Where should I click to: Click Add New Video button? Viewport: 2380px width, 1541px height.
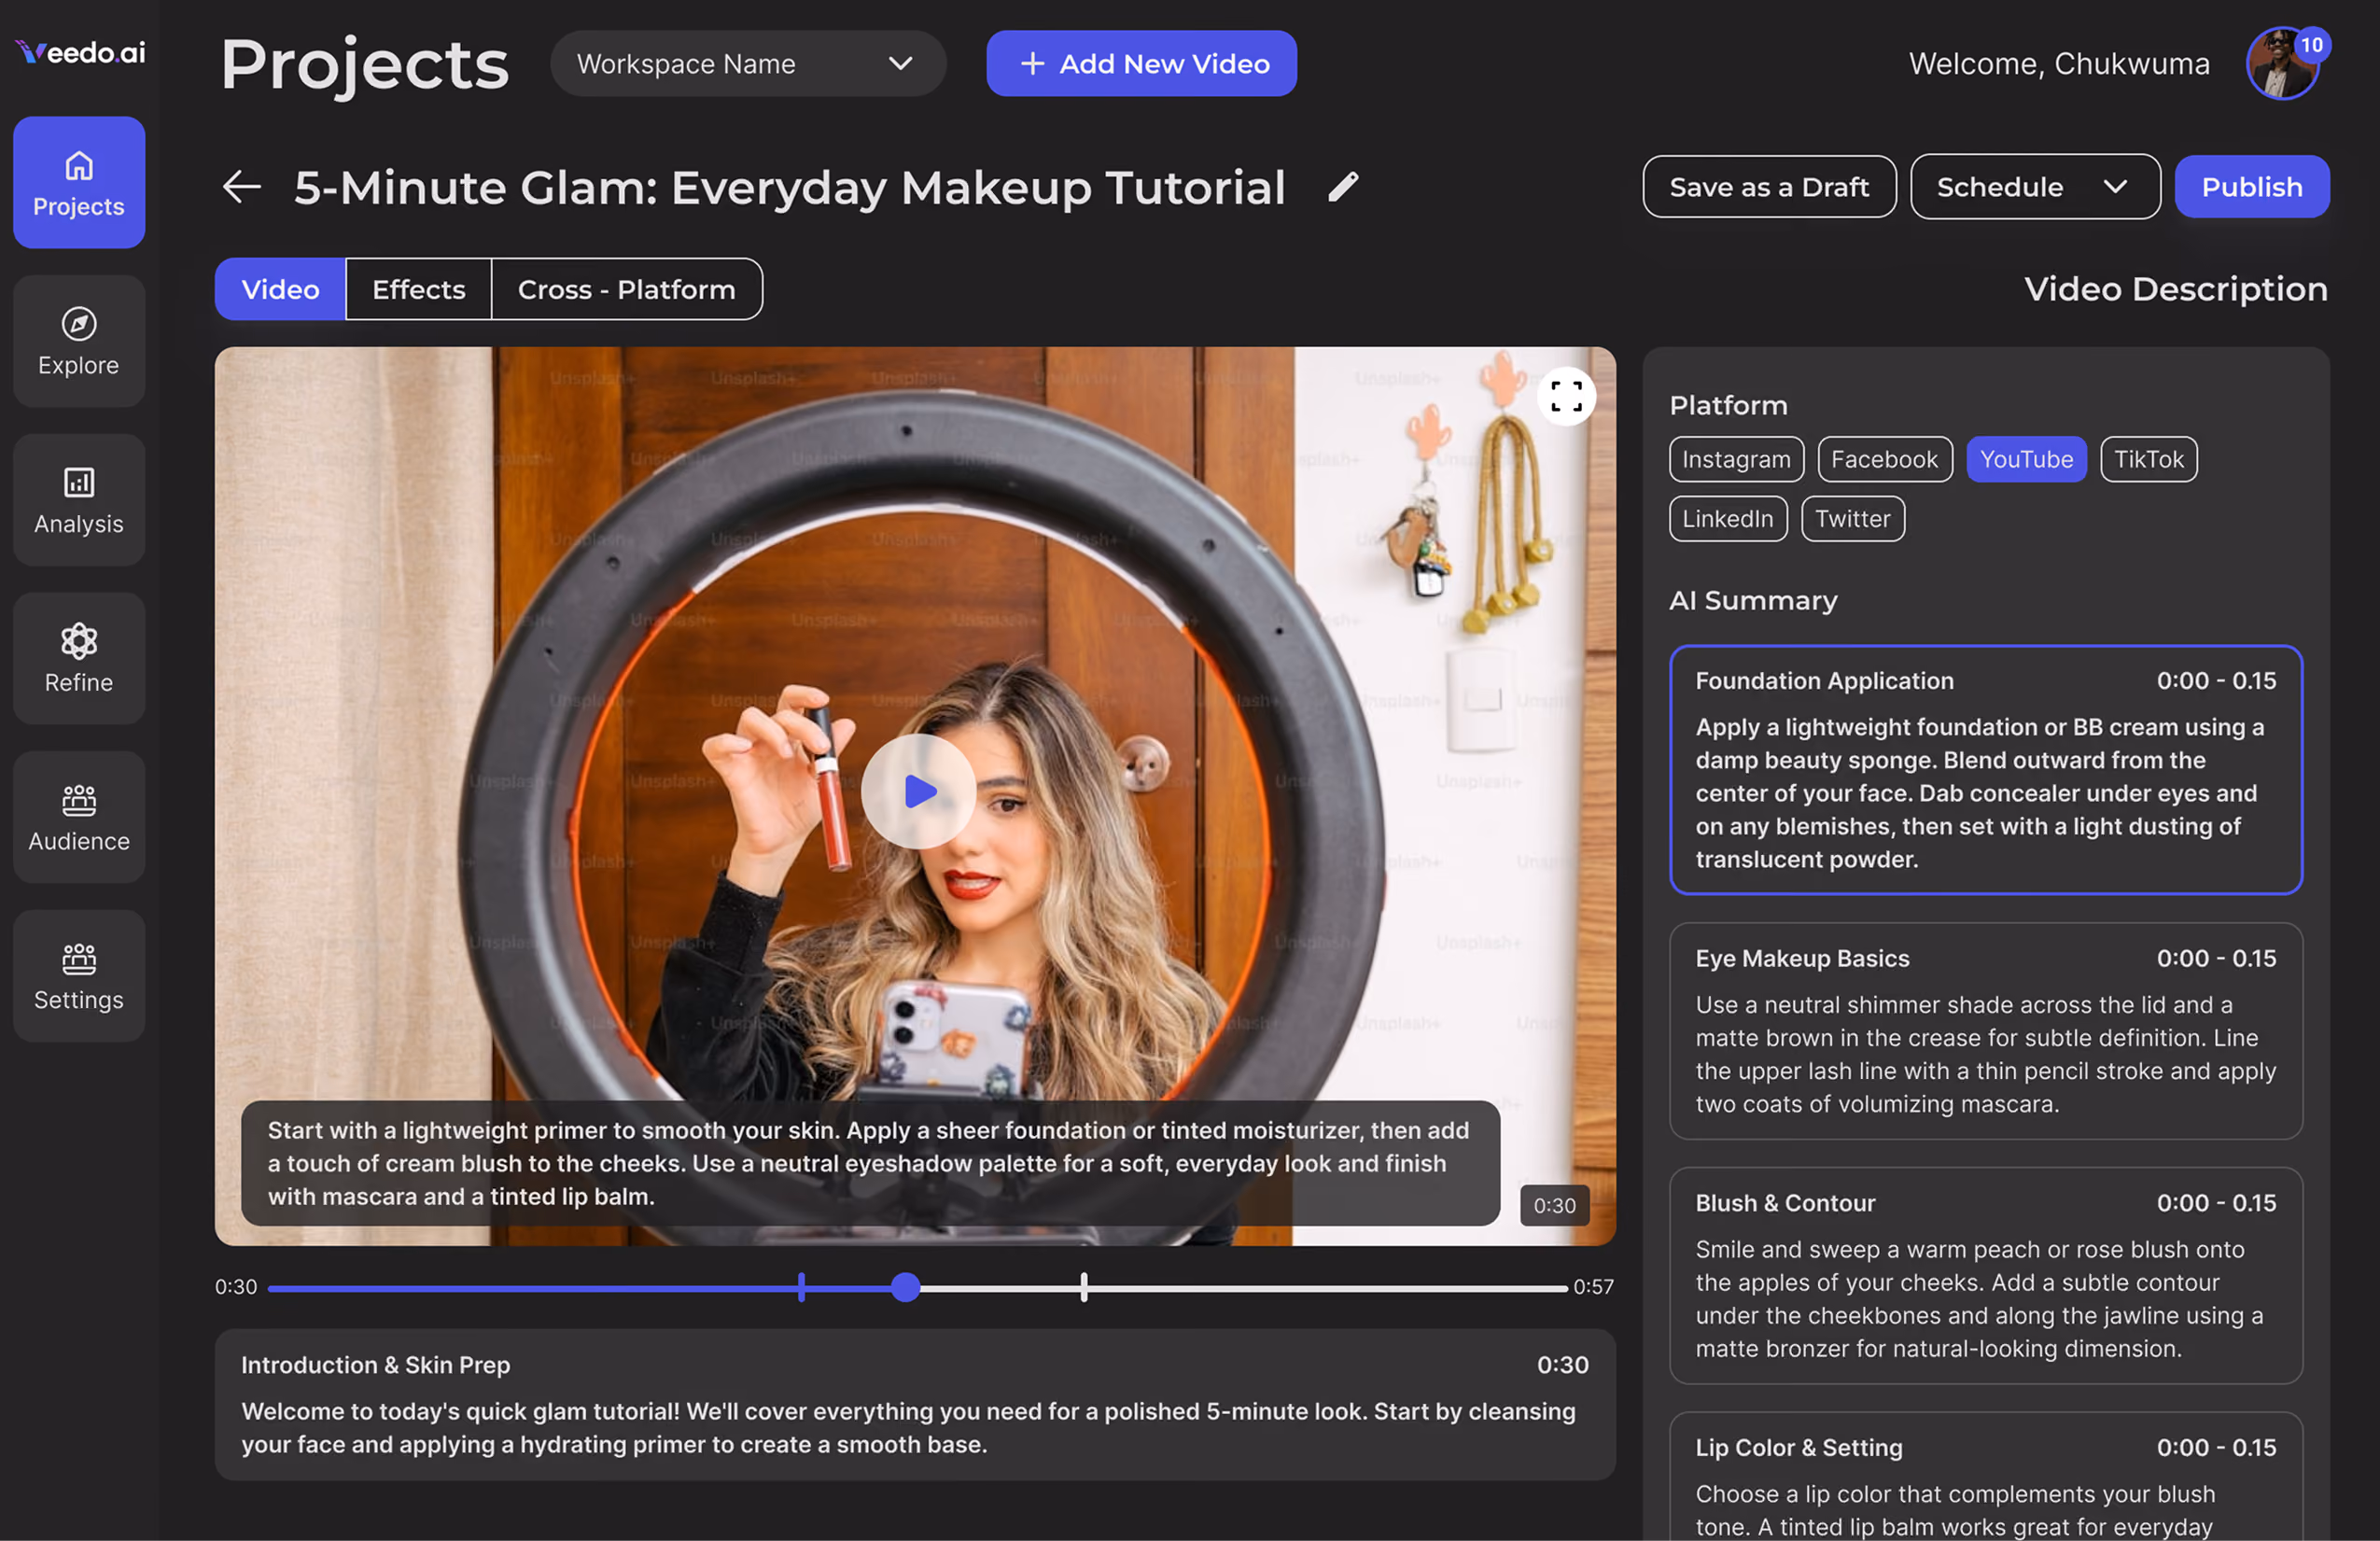point(1141,64)
